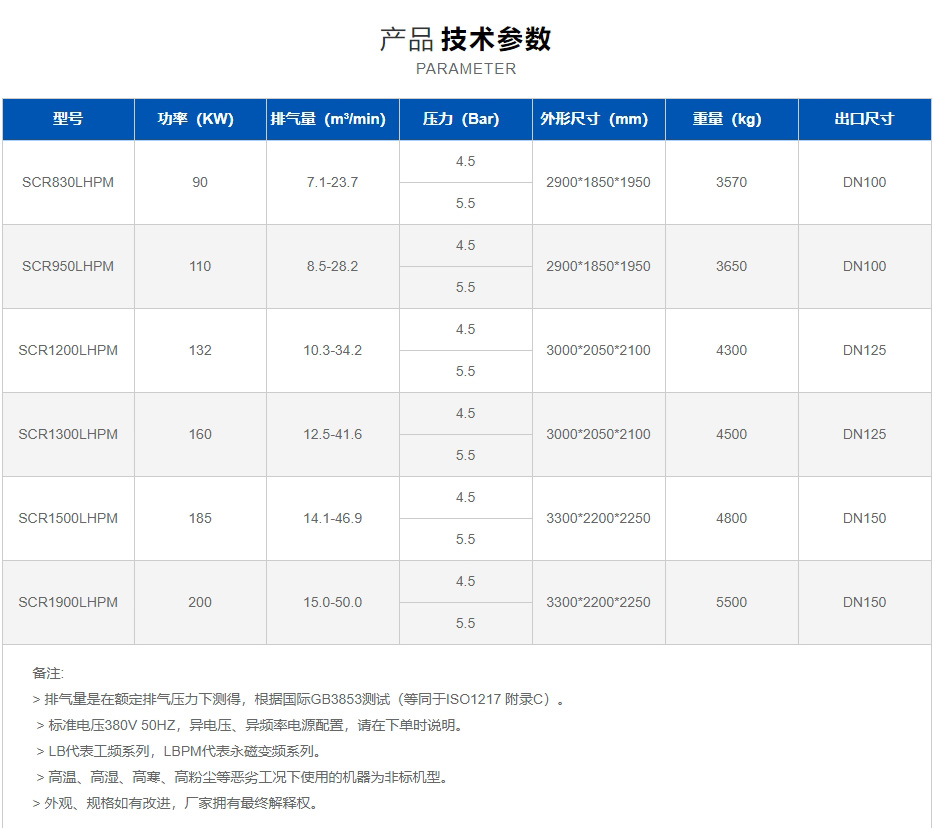
Task: Select the SCR830LHPM model cell
Action: click(68, 183)
